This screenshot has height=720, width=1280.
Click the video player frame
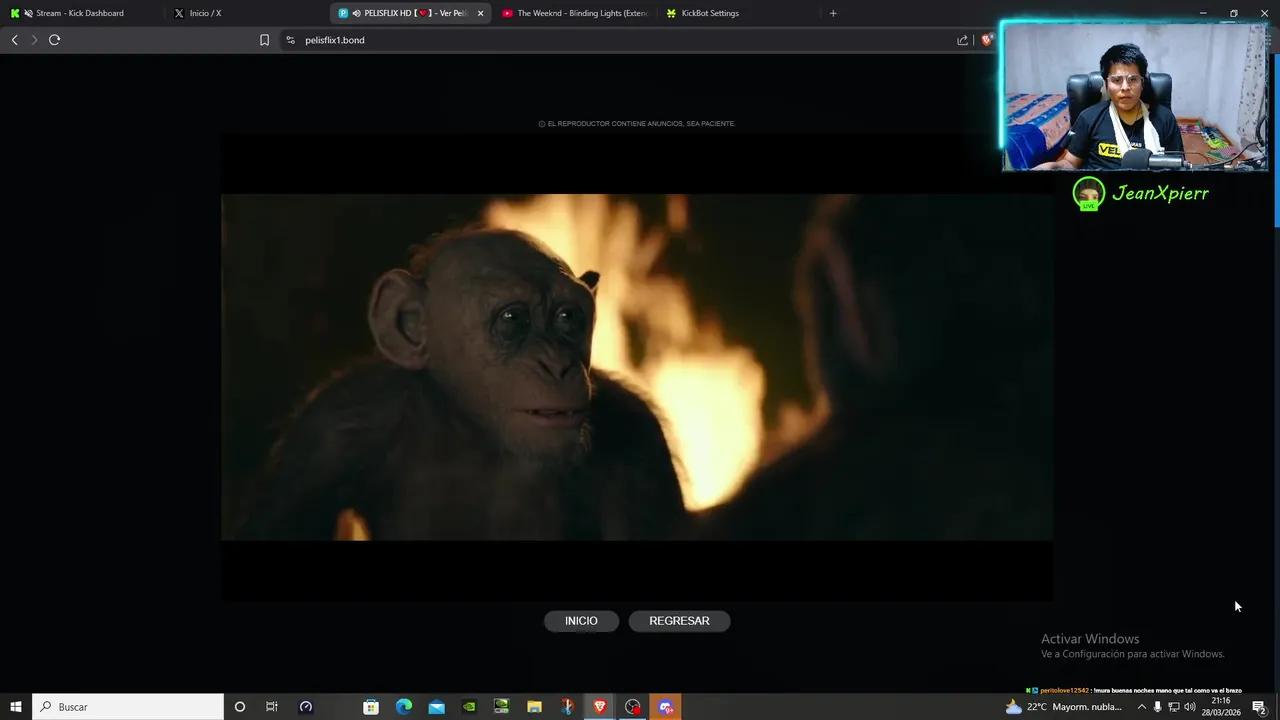coord(637,367)
